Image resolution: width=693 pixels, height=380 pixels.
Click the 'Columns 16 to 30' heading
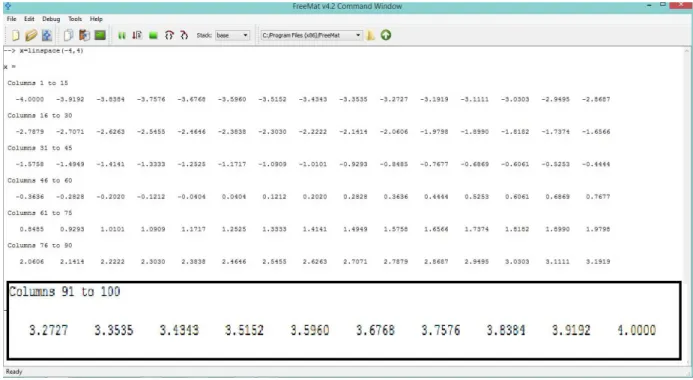pos(40,115)
